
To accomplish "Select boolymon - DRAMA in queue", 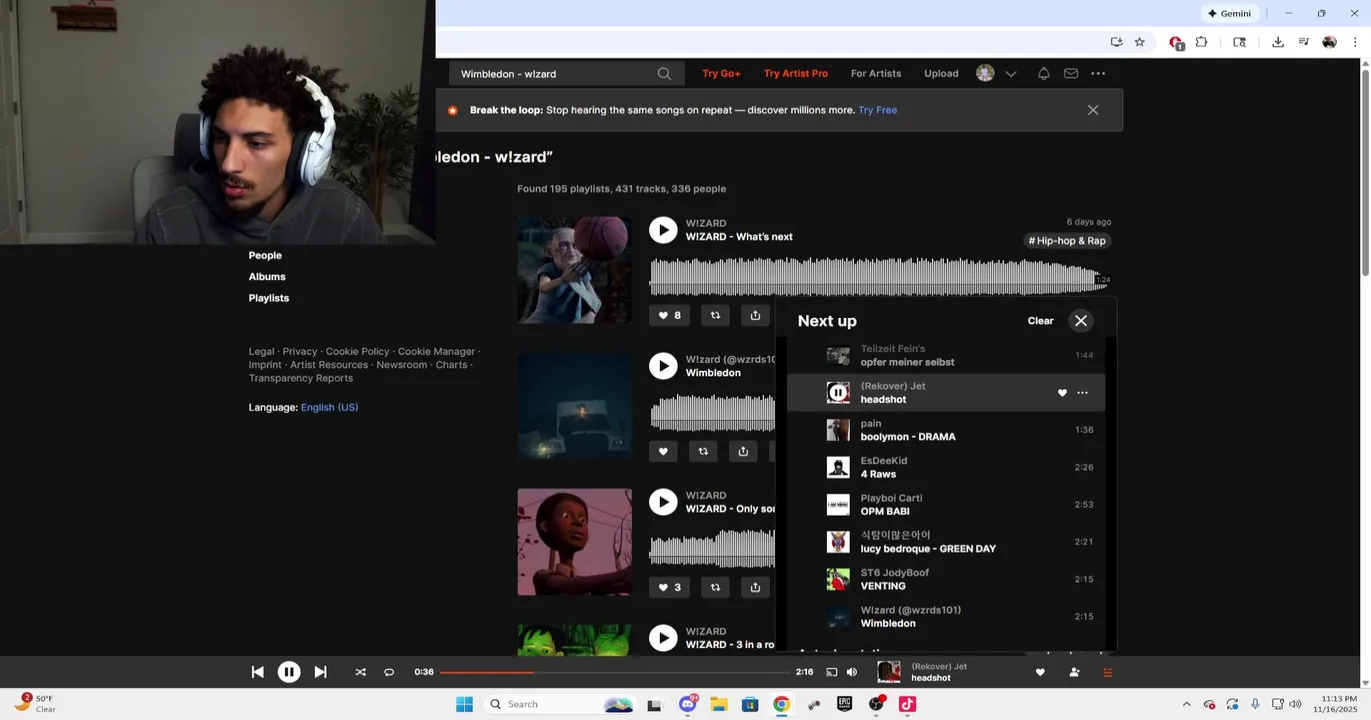I will pos(946,430).
